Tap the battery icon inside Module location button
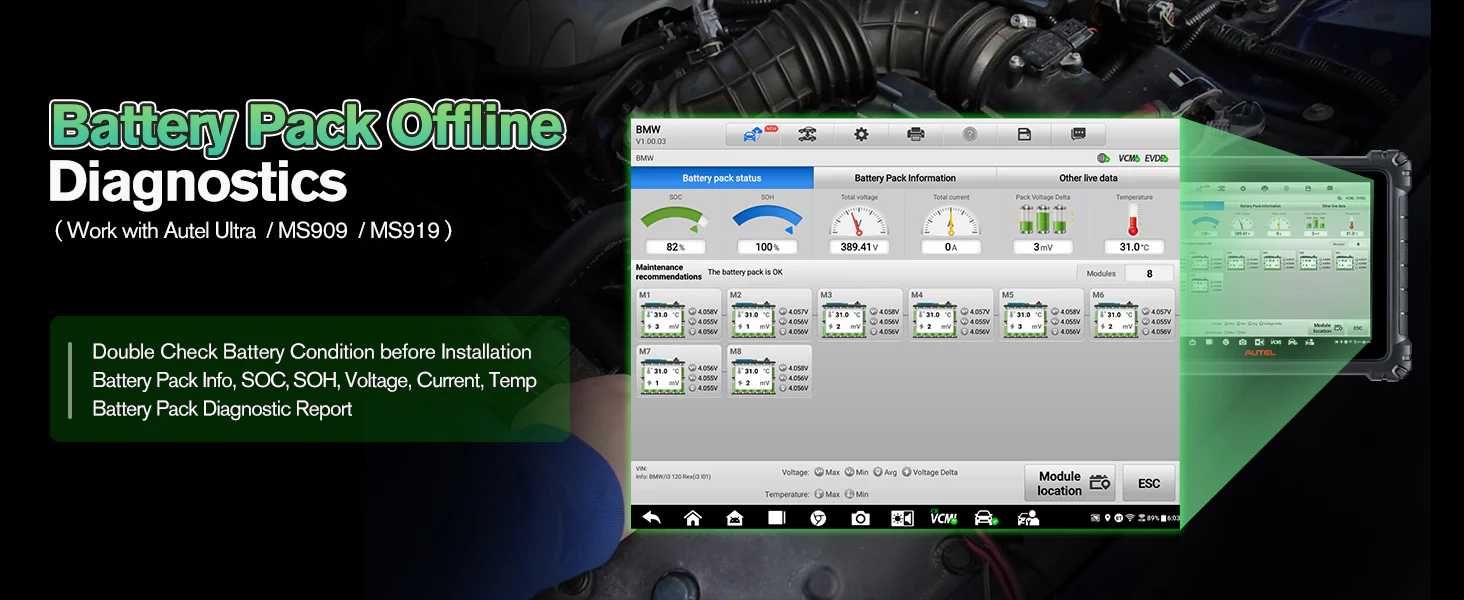The height and width of the screenshot is (600, 1464). (1100, 483)
